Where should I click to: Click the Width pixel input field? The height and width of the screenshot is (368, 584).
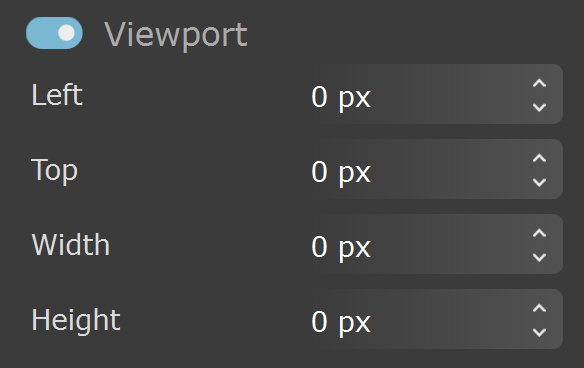coord(435,244)
